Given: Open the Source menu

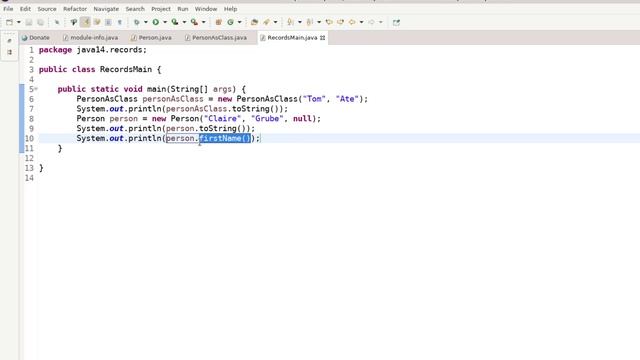Looking at the screenshot, I should (x=47, y=9).
